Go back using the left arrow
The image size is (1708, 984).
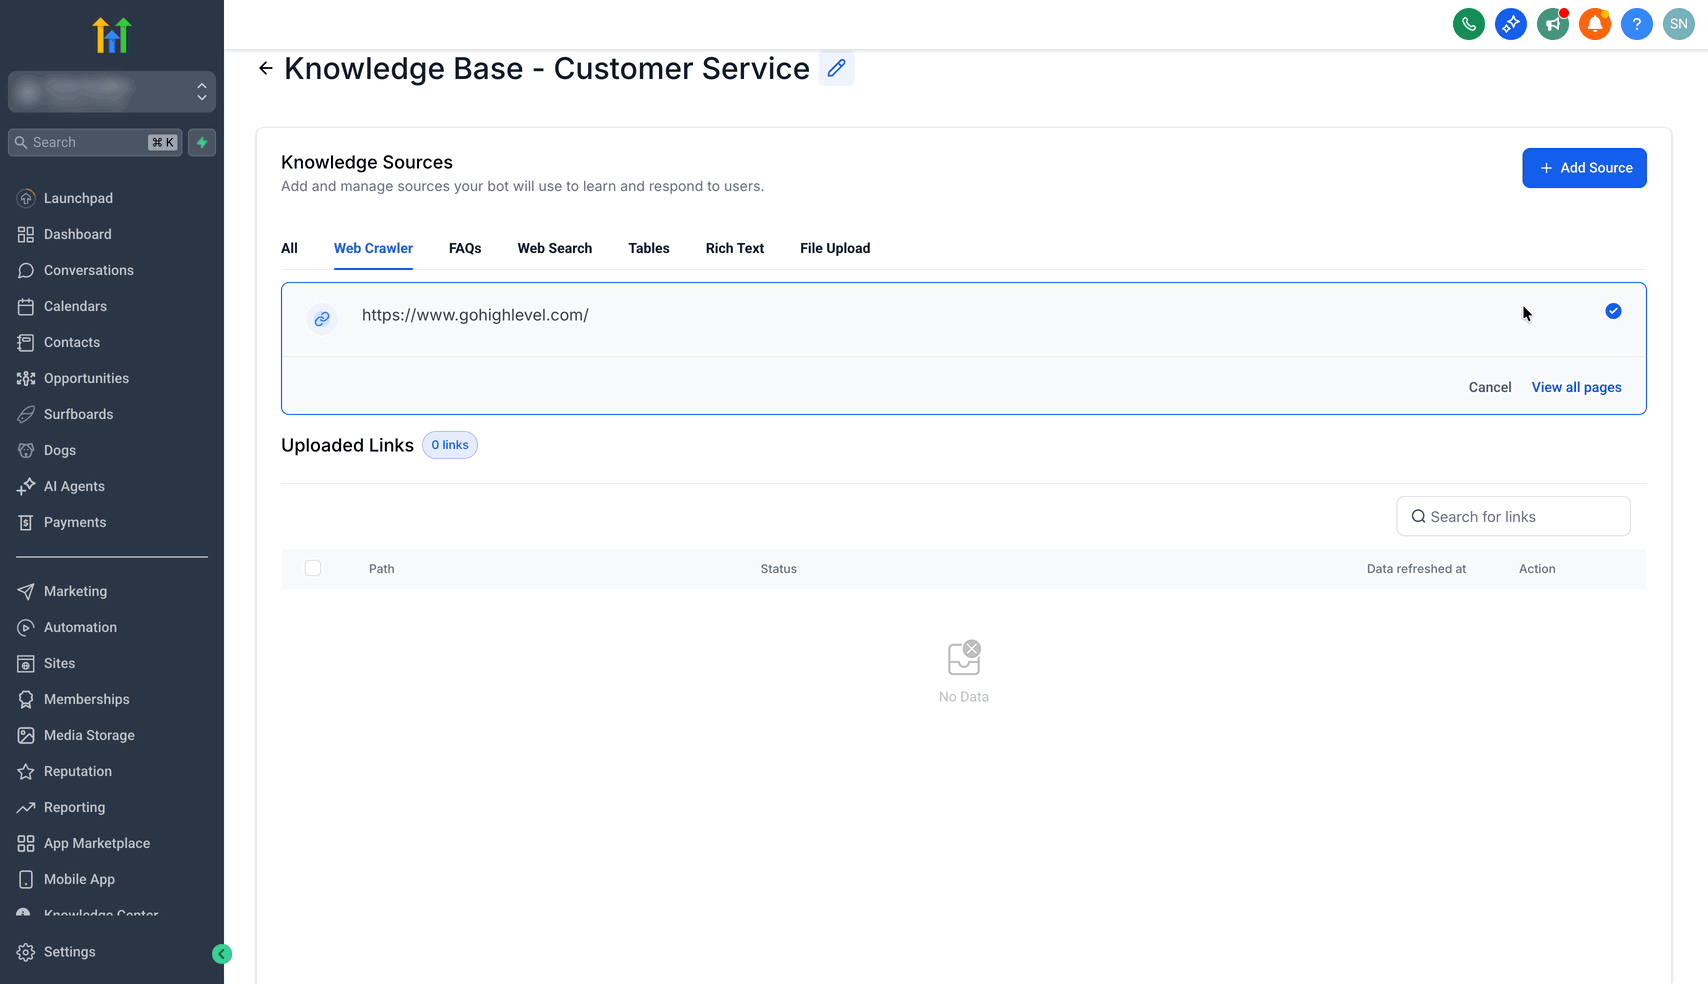pos(265,68)
